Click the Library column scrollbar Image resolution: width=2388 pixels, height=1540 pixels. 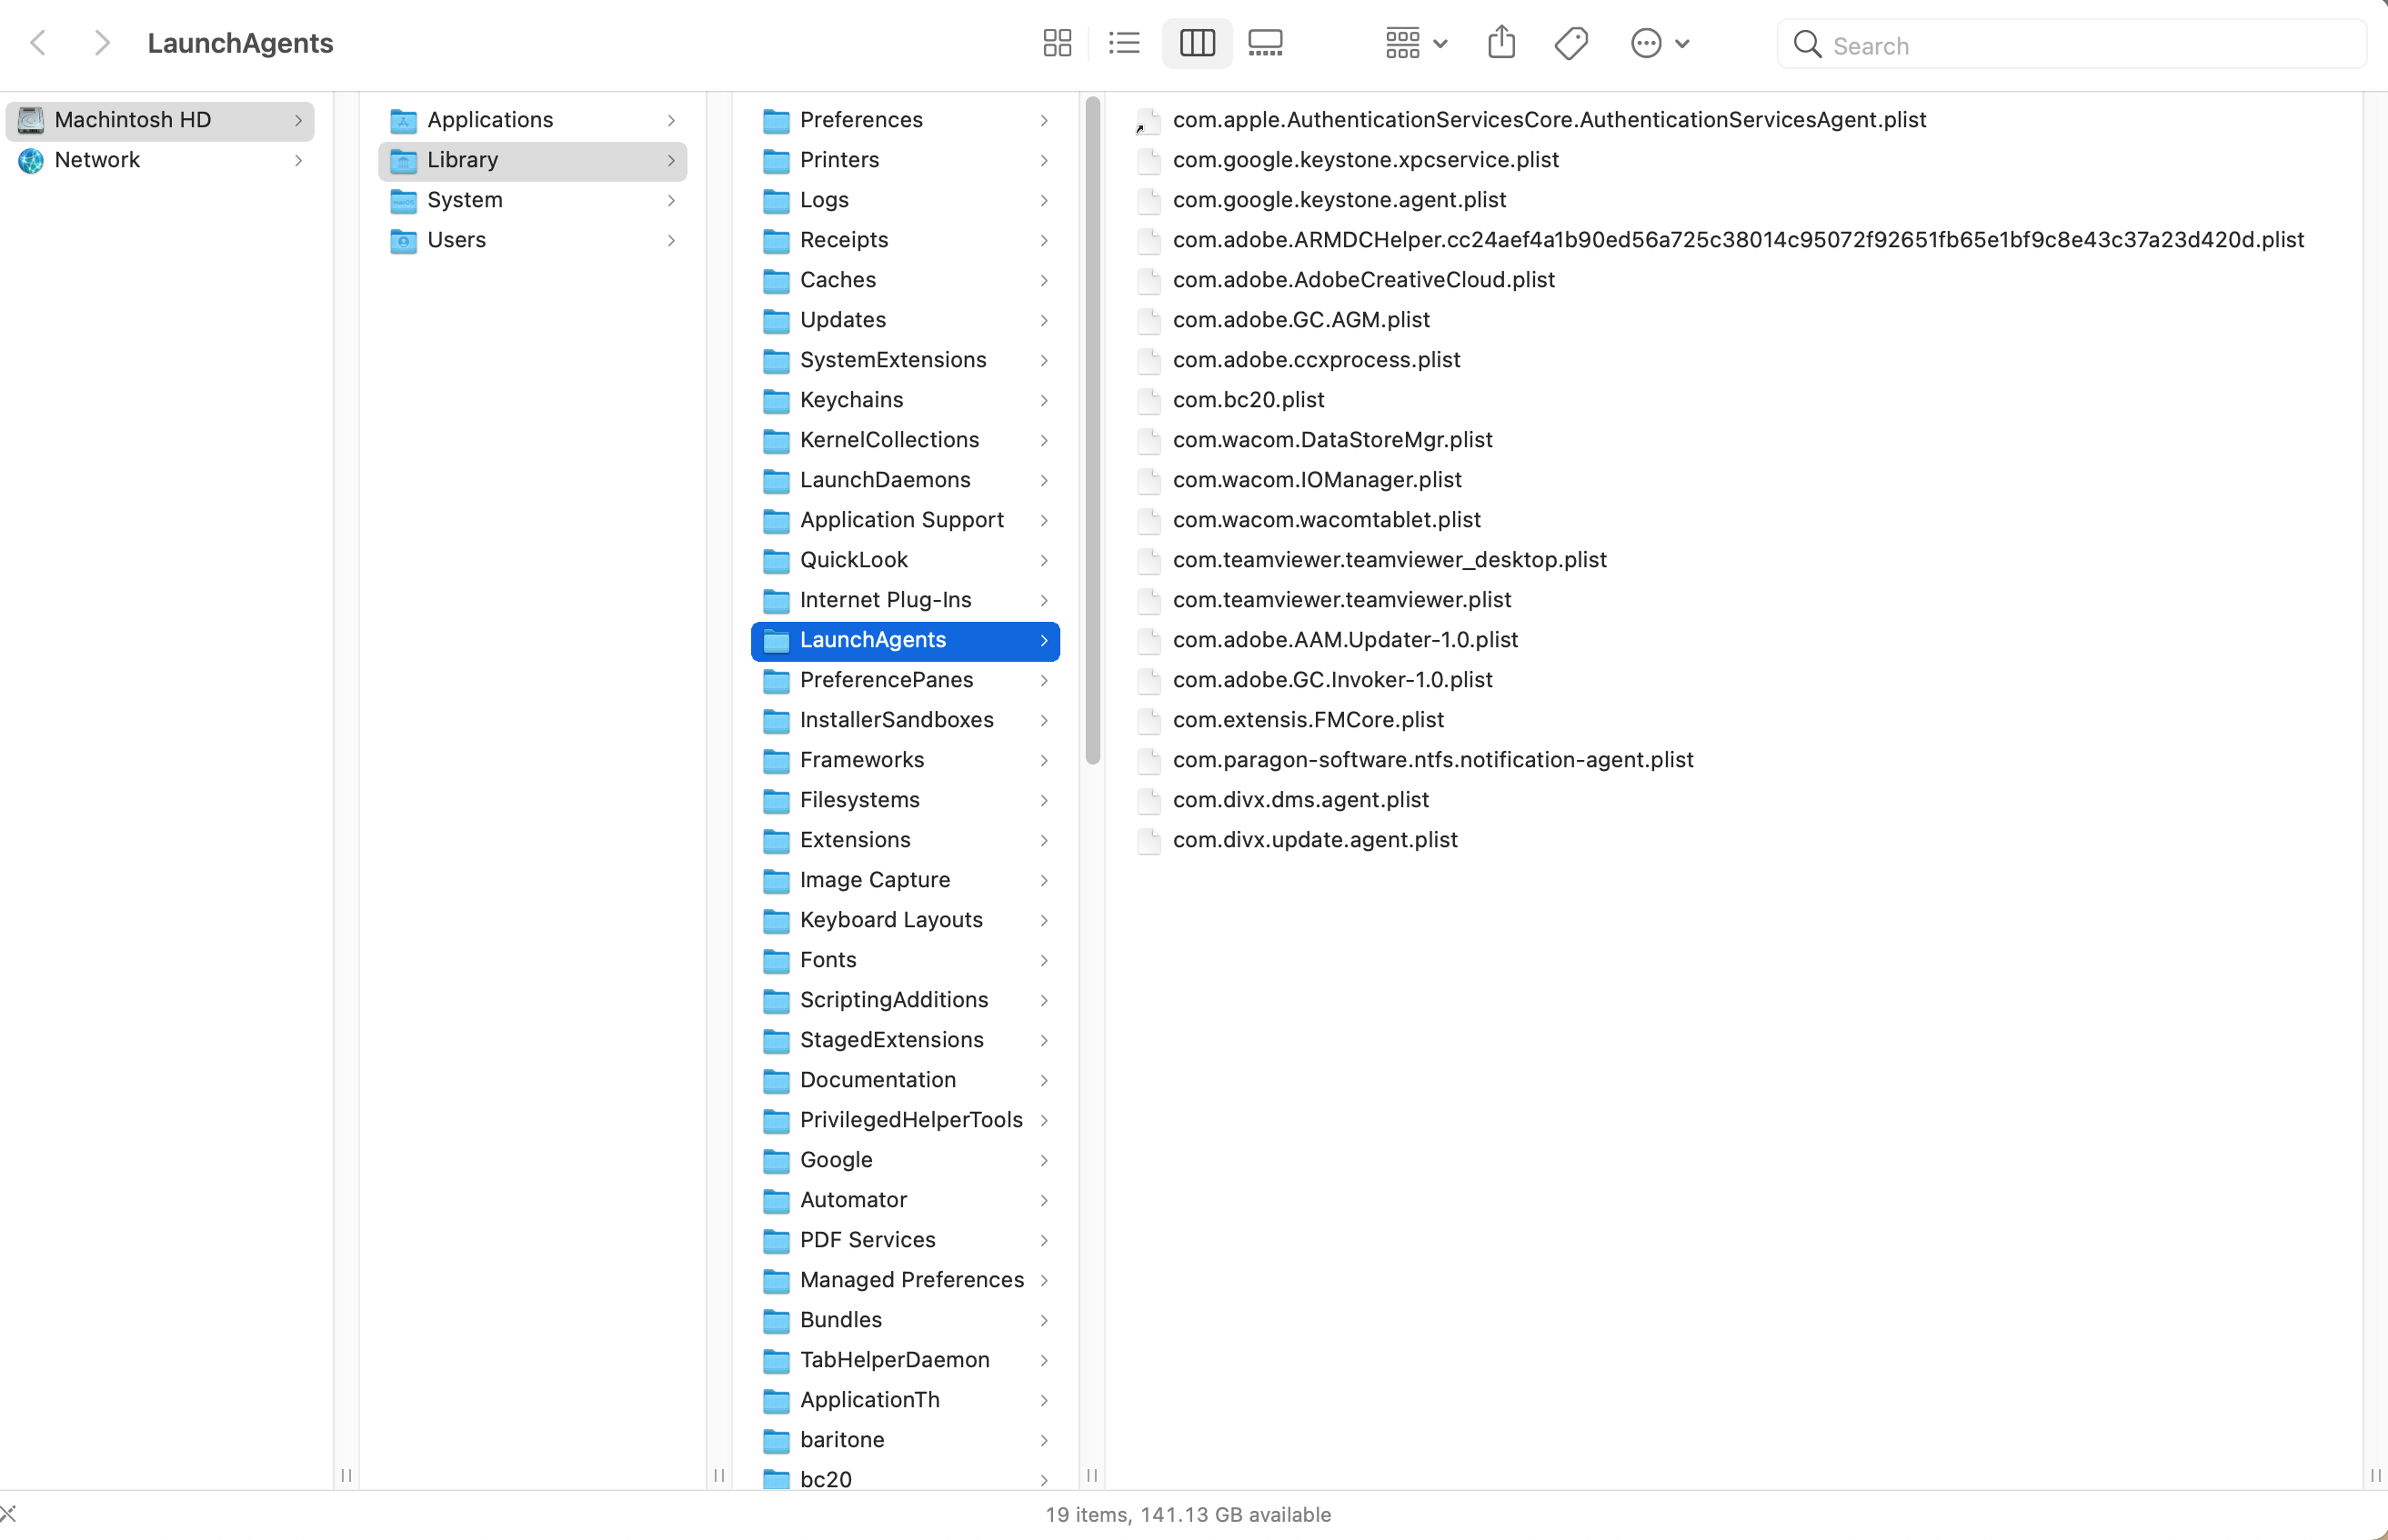coord(1092,430)
